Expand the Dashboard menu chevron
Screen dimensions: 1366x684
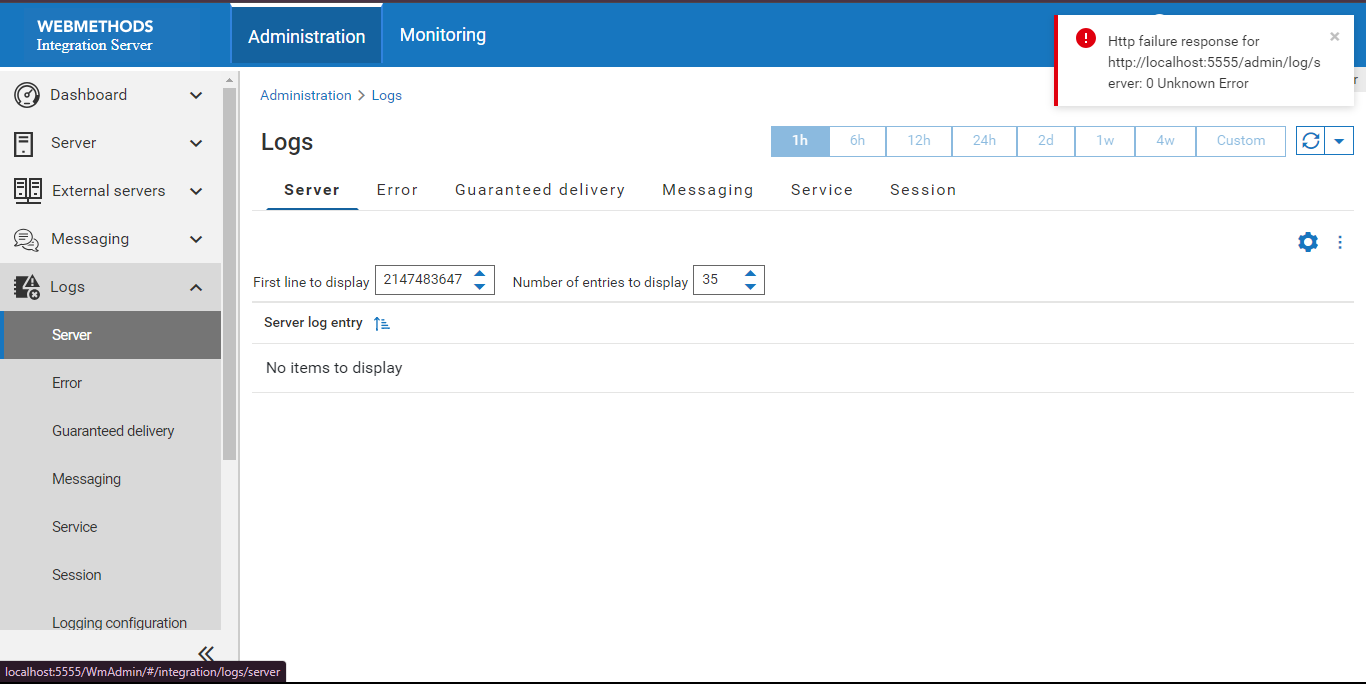(x=196, y=95)
